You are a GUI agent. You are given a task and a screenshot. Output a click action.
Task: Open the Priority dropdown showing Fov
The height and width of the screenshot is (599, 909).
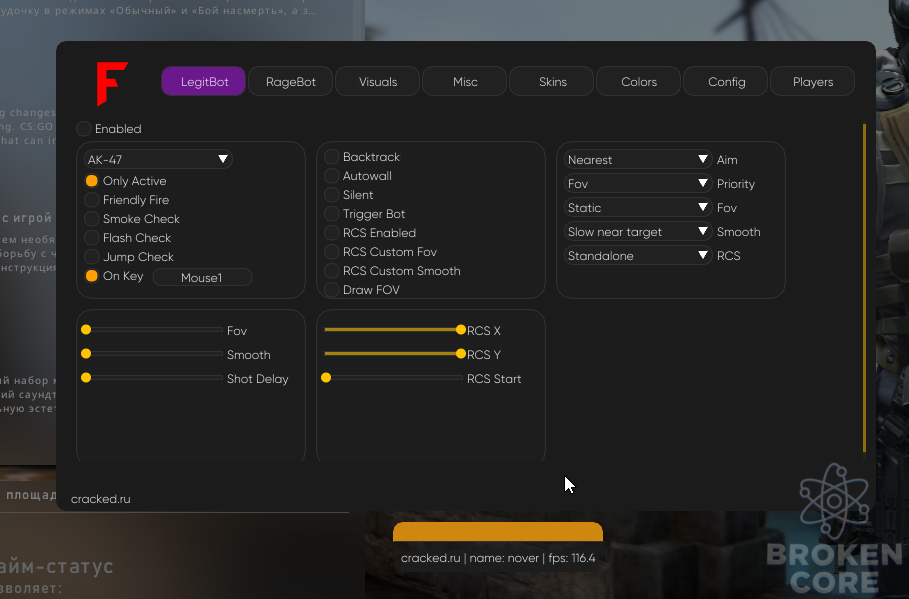[638, 184]
